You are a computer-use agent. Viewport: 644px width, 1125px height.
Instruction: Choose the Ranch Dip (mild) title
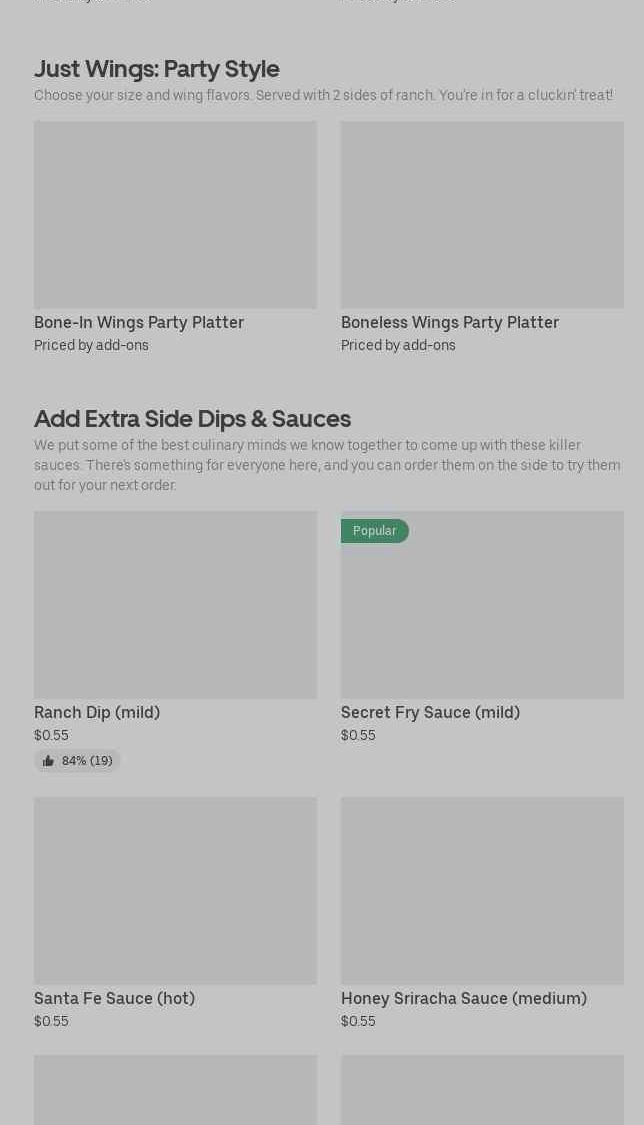97,712
